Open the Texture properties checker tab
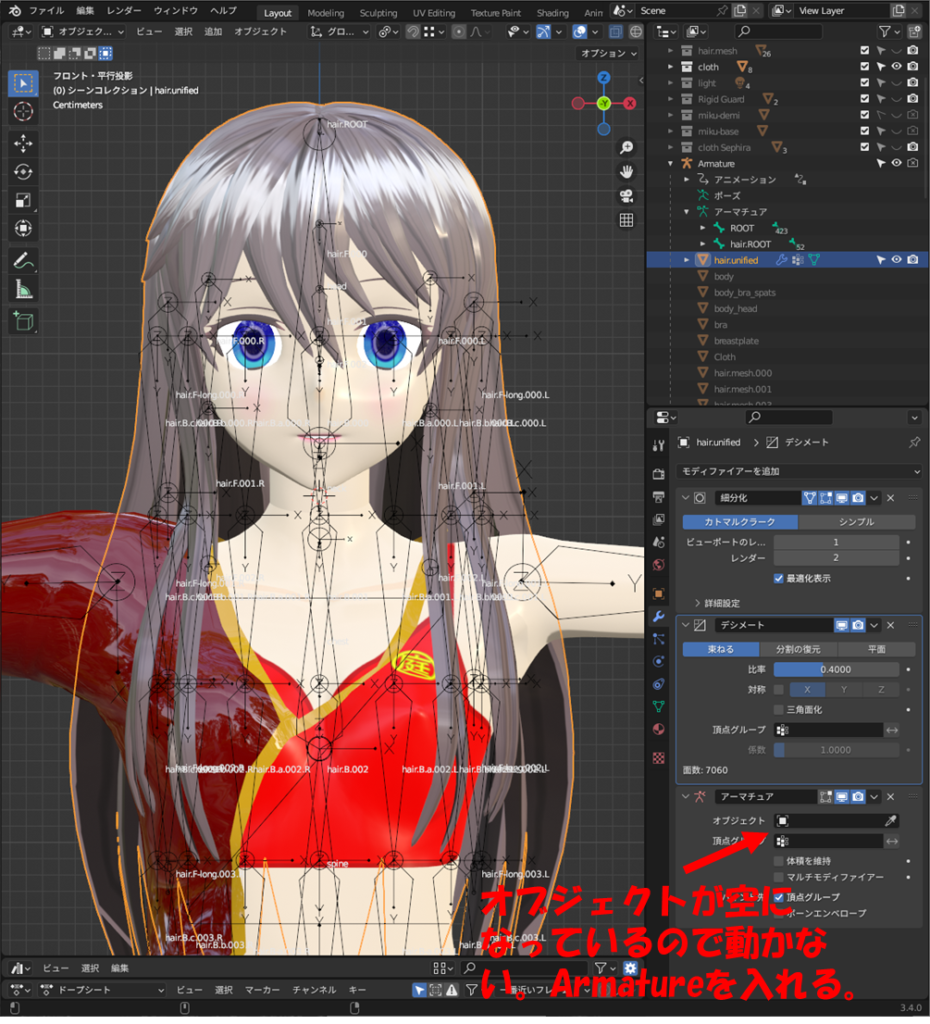 pos(658,758)
